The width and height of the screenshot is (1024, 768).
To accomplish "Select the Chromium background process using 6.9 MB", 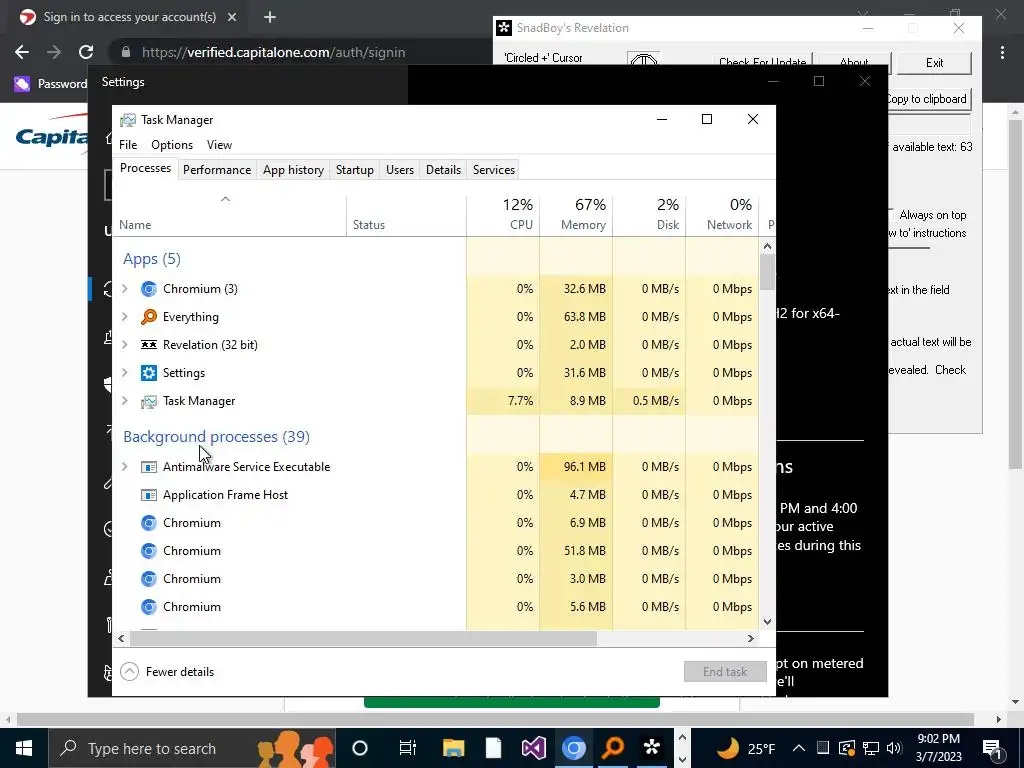I will [x=435, y=523].
